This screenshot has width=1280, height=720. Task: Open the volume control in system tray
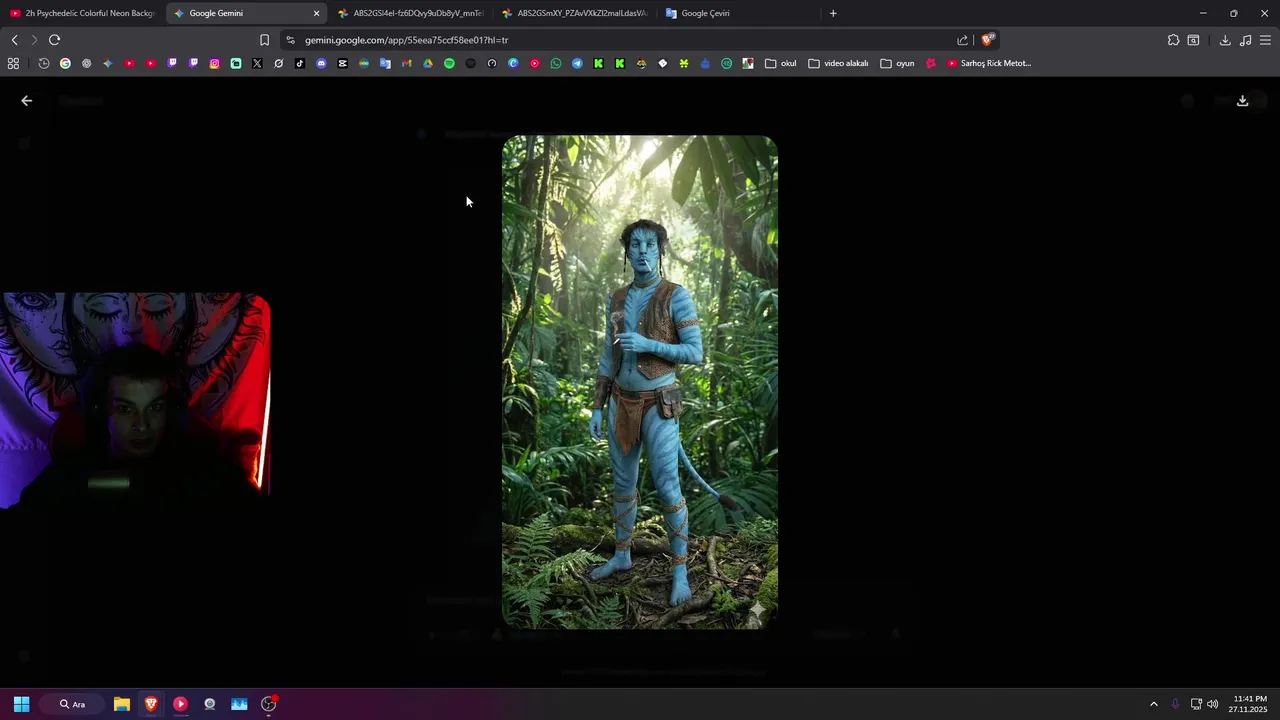click(1213, 704)
